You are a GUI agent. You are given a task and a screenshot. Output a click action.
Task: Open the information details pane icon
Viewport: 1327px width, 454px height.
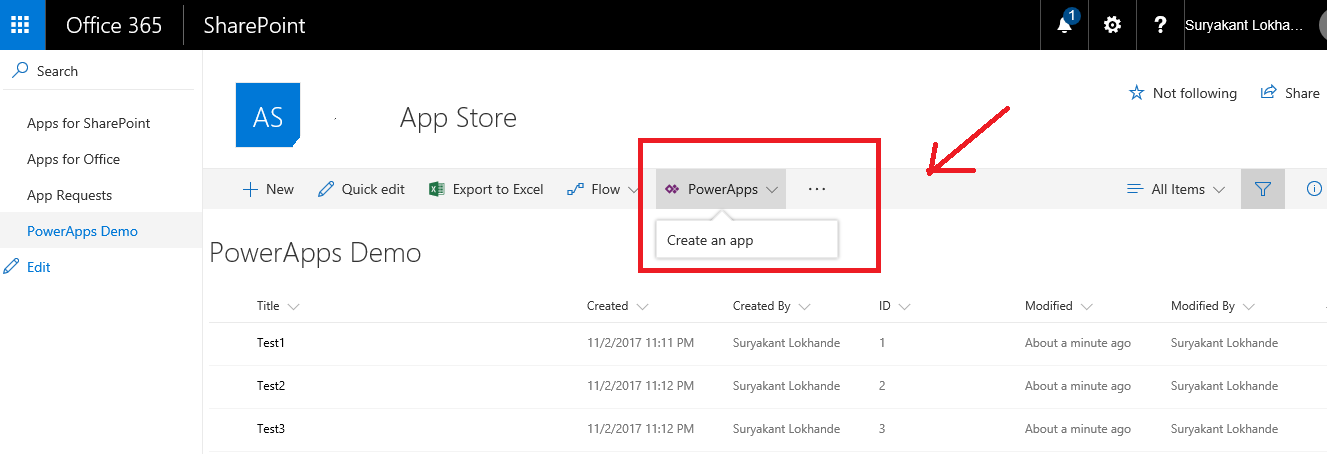1314,189
